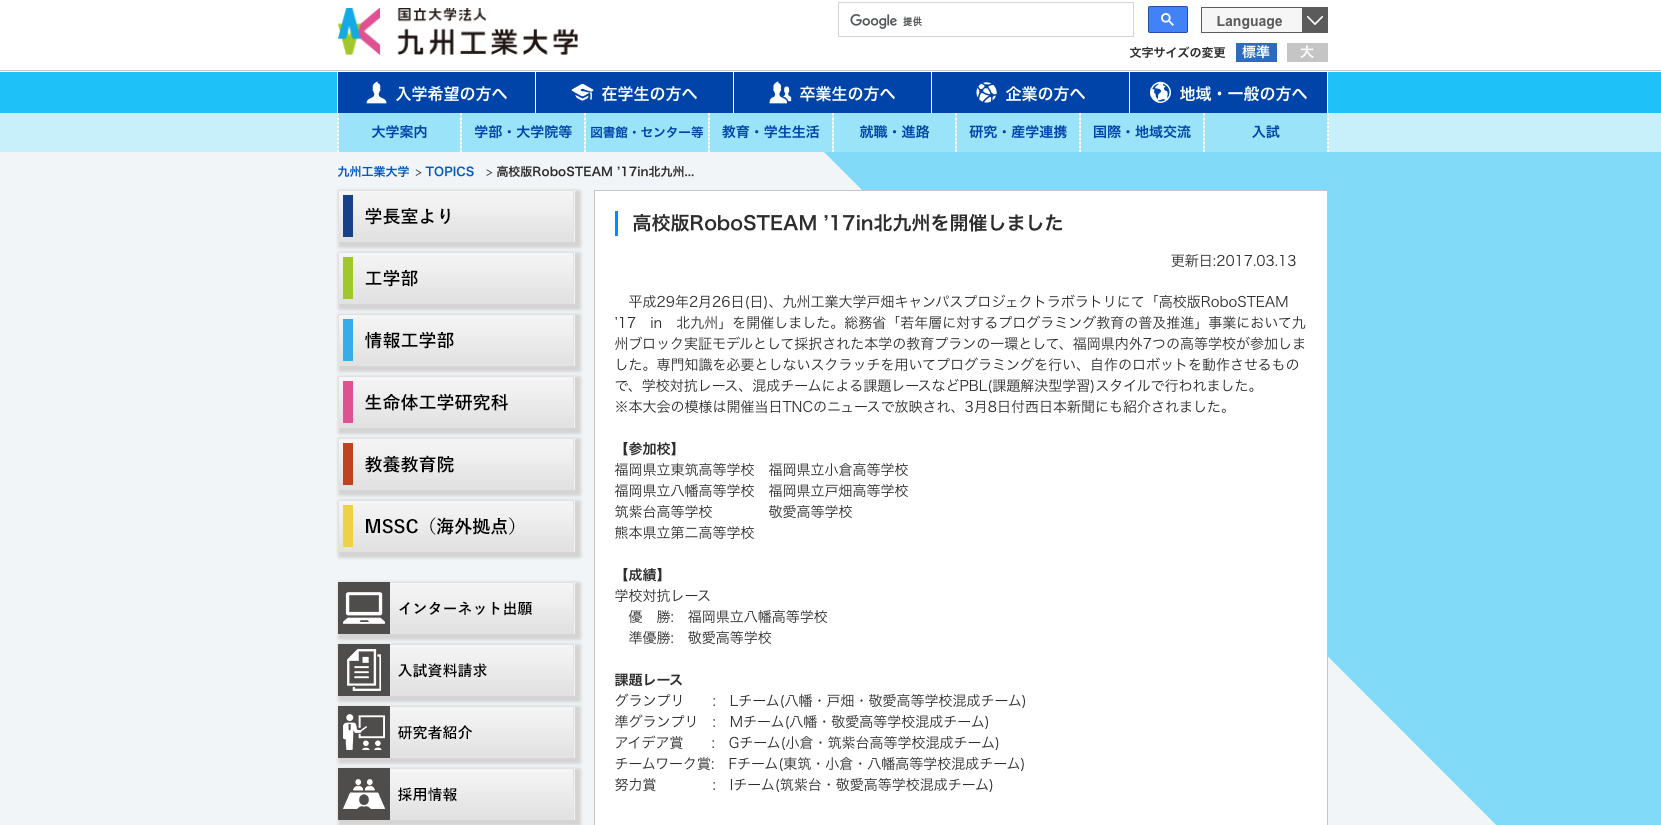The height and width of the screenshot is (825, 1661).
Task: Expand the 企業の方へ navigation menu
Action: (x=1030, y=93)
